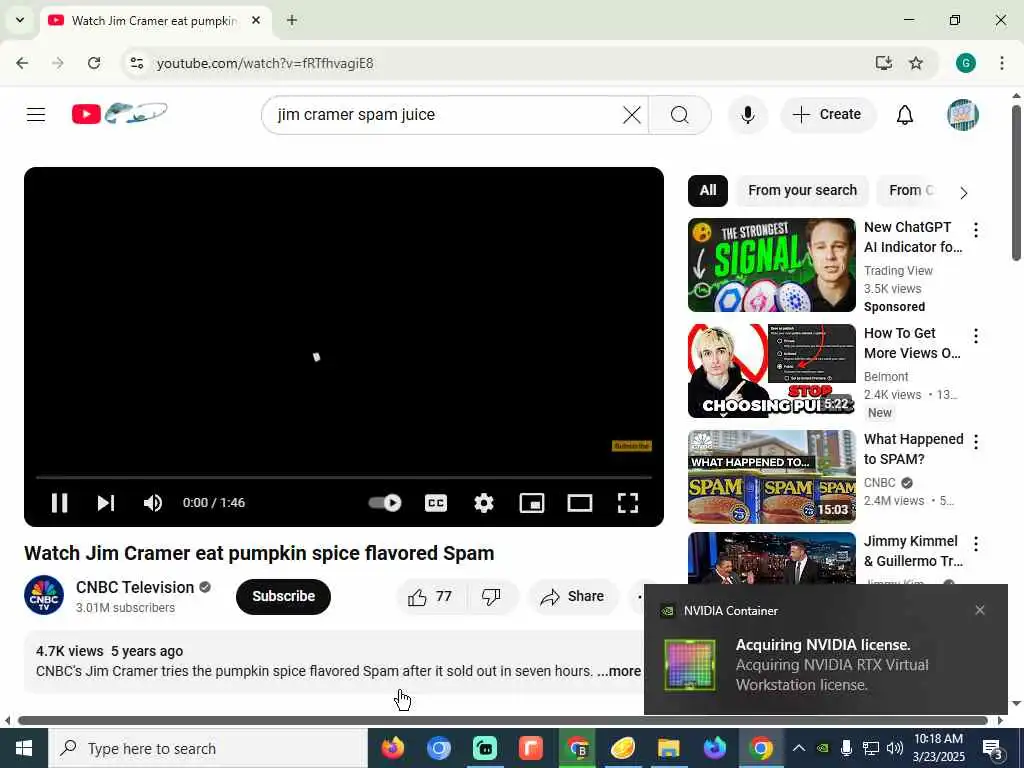Open The Strongest Signal thumbnail
The image size is (1024, 768).
pos(771,265)
